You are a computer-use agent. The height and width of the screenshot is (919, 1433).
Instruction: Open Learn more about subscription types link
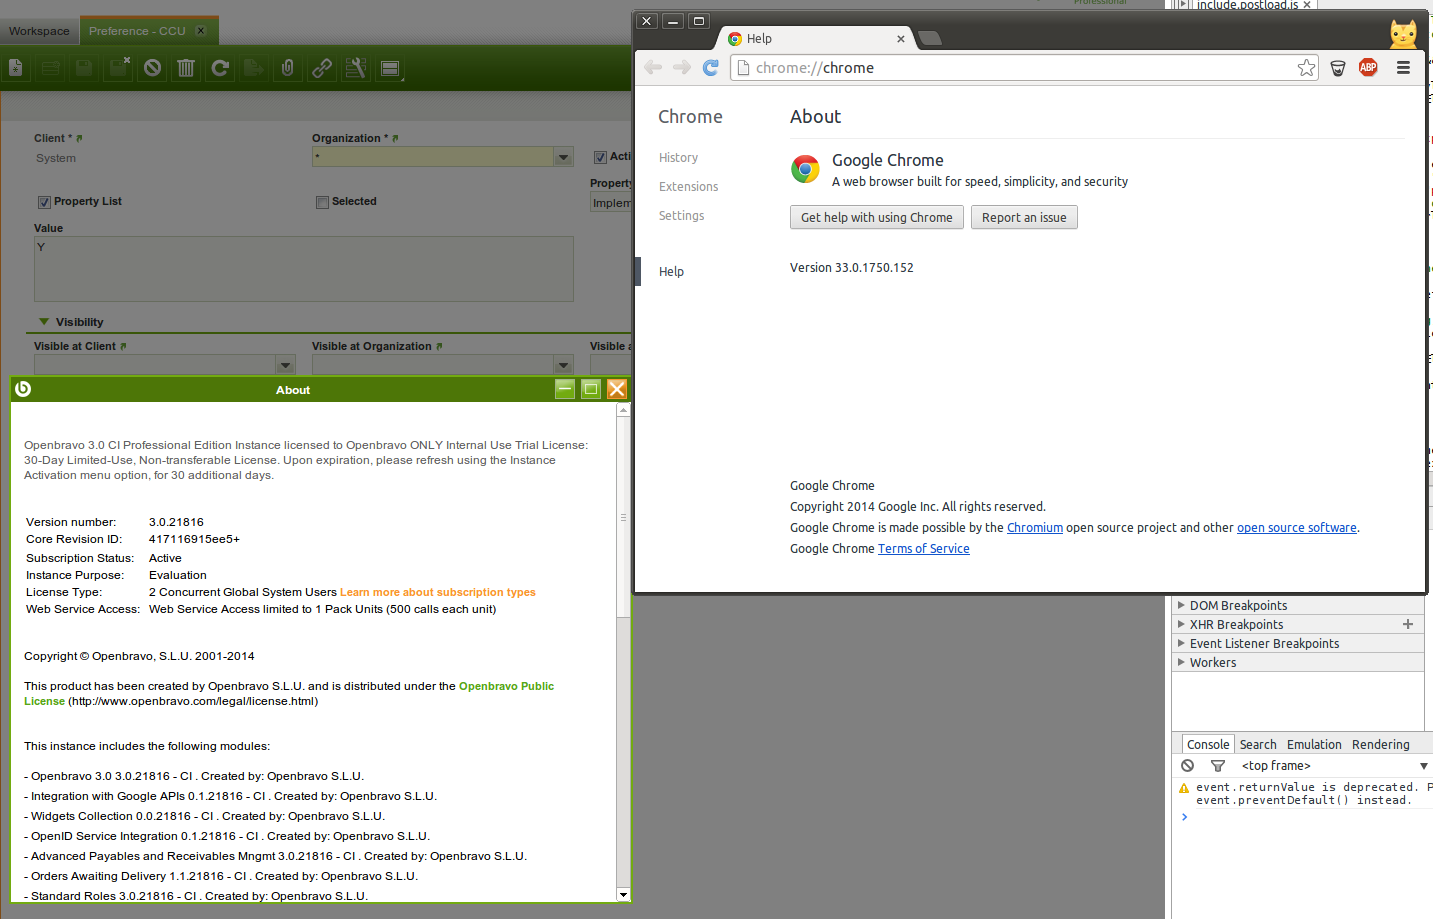click(x=438, y=592)
